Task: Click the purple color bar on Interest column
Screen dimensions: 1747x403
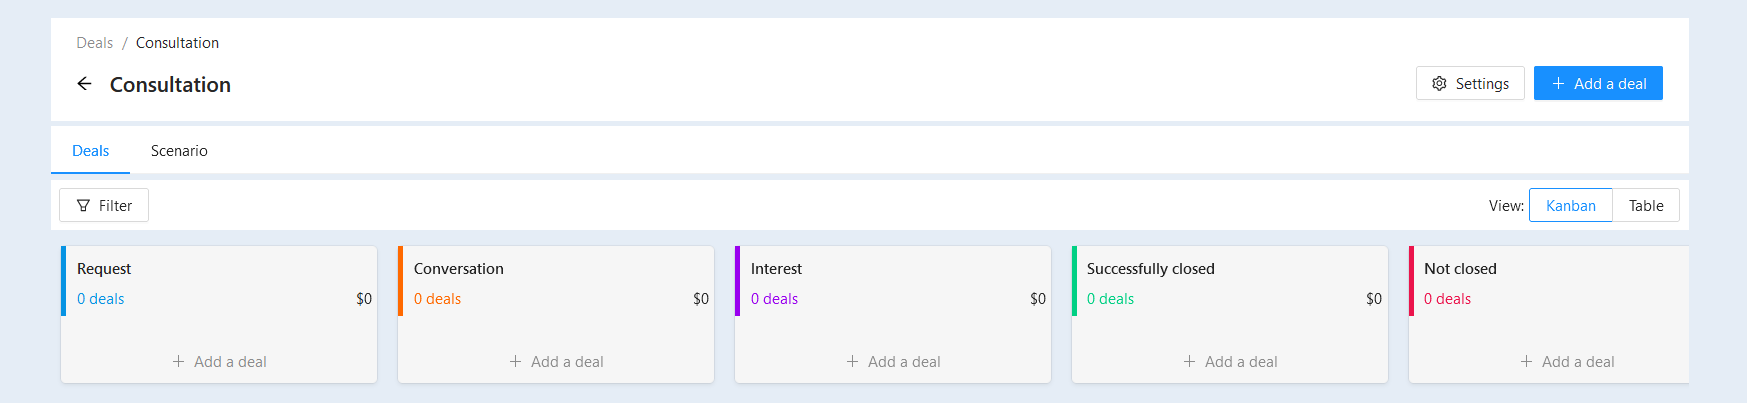Action: point(737,281)
